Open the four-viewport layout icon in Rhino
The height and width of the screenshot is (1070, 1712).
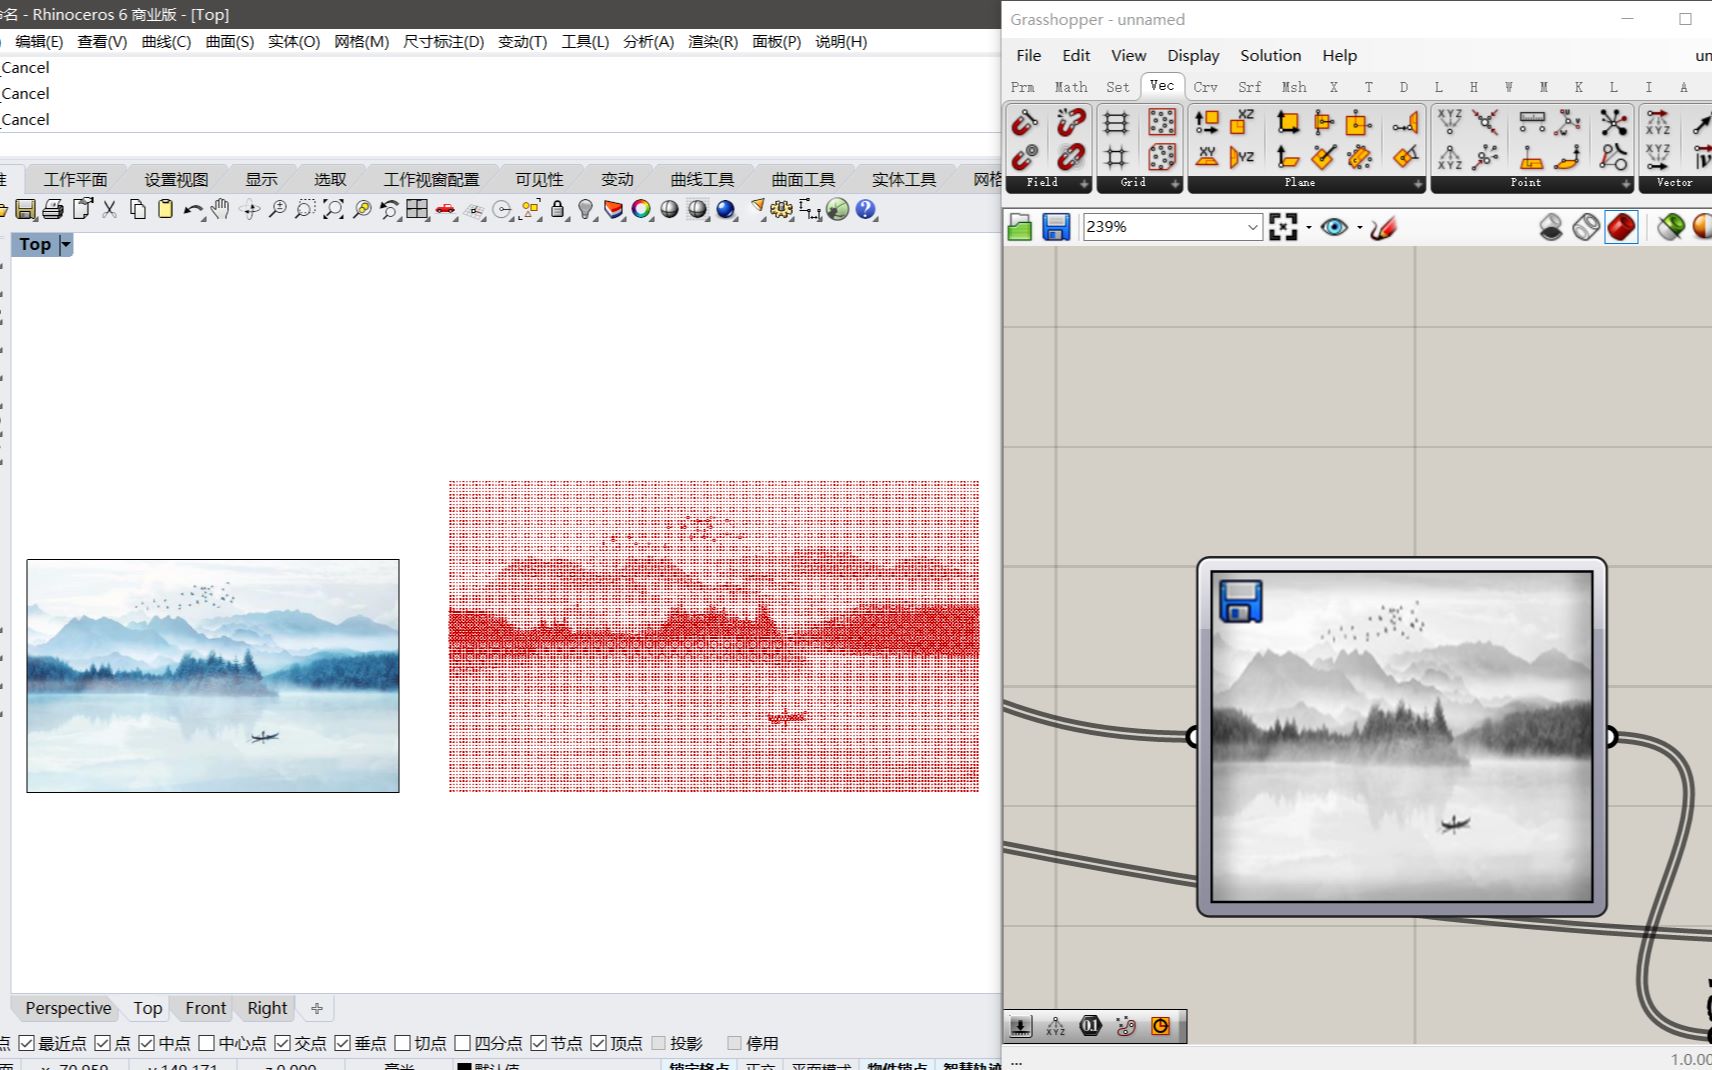click(417, 209)
